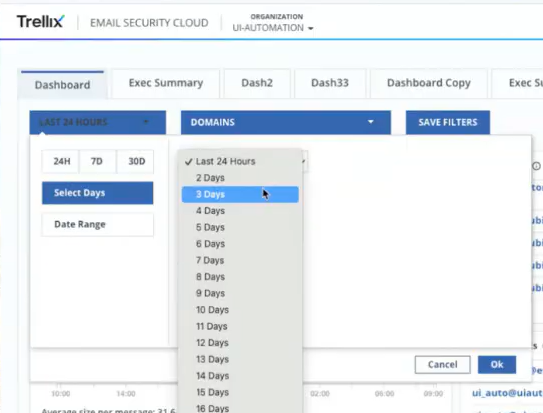Image resolution: width=543 pixels, height=413 pixels.
Task: Collapse the Last 24 Hours time filter
Action: (x=98, y=122)
